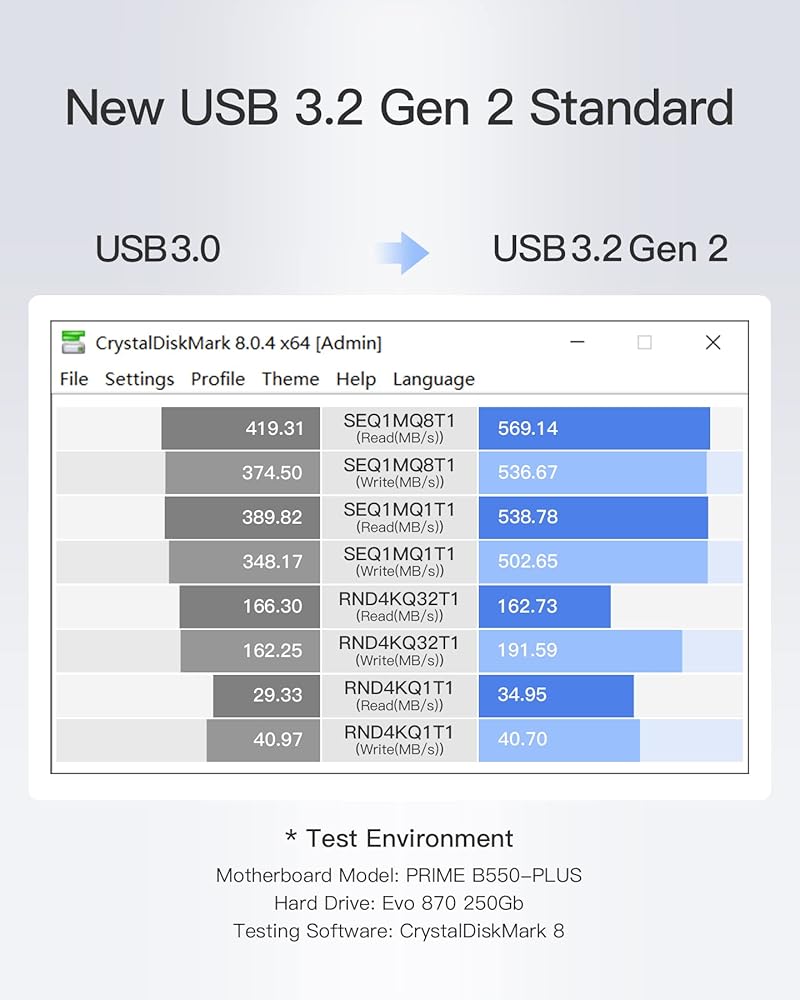
Task: Click the 419.31 USB 3.0 result bar
Action: [241, 428]
